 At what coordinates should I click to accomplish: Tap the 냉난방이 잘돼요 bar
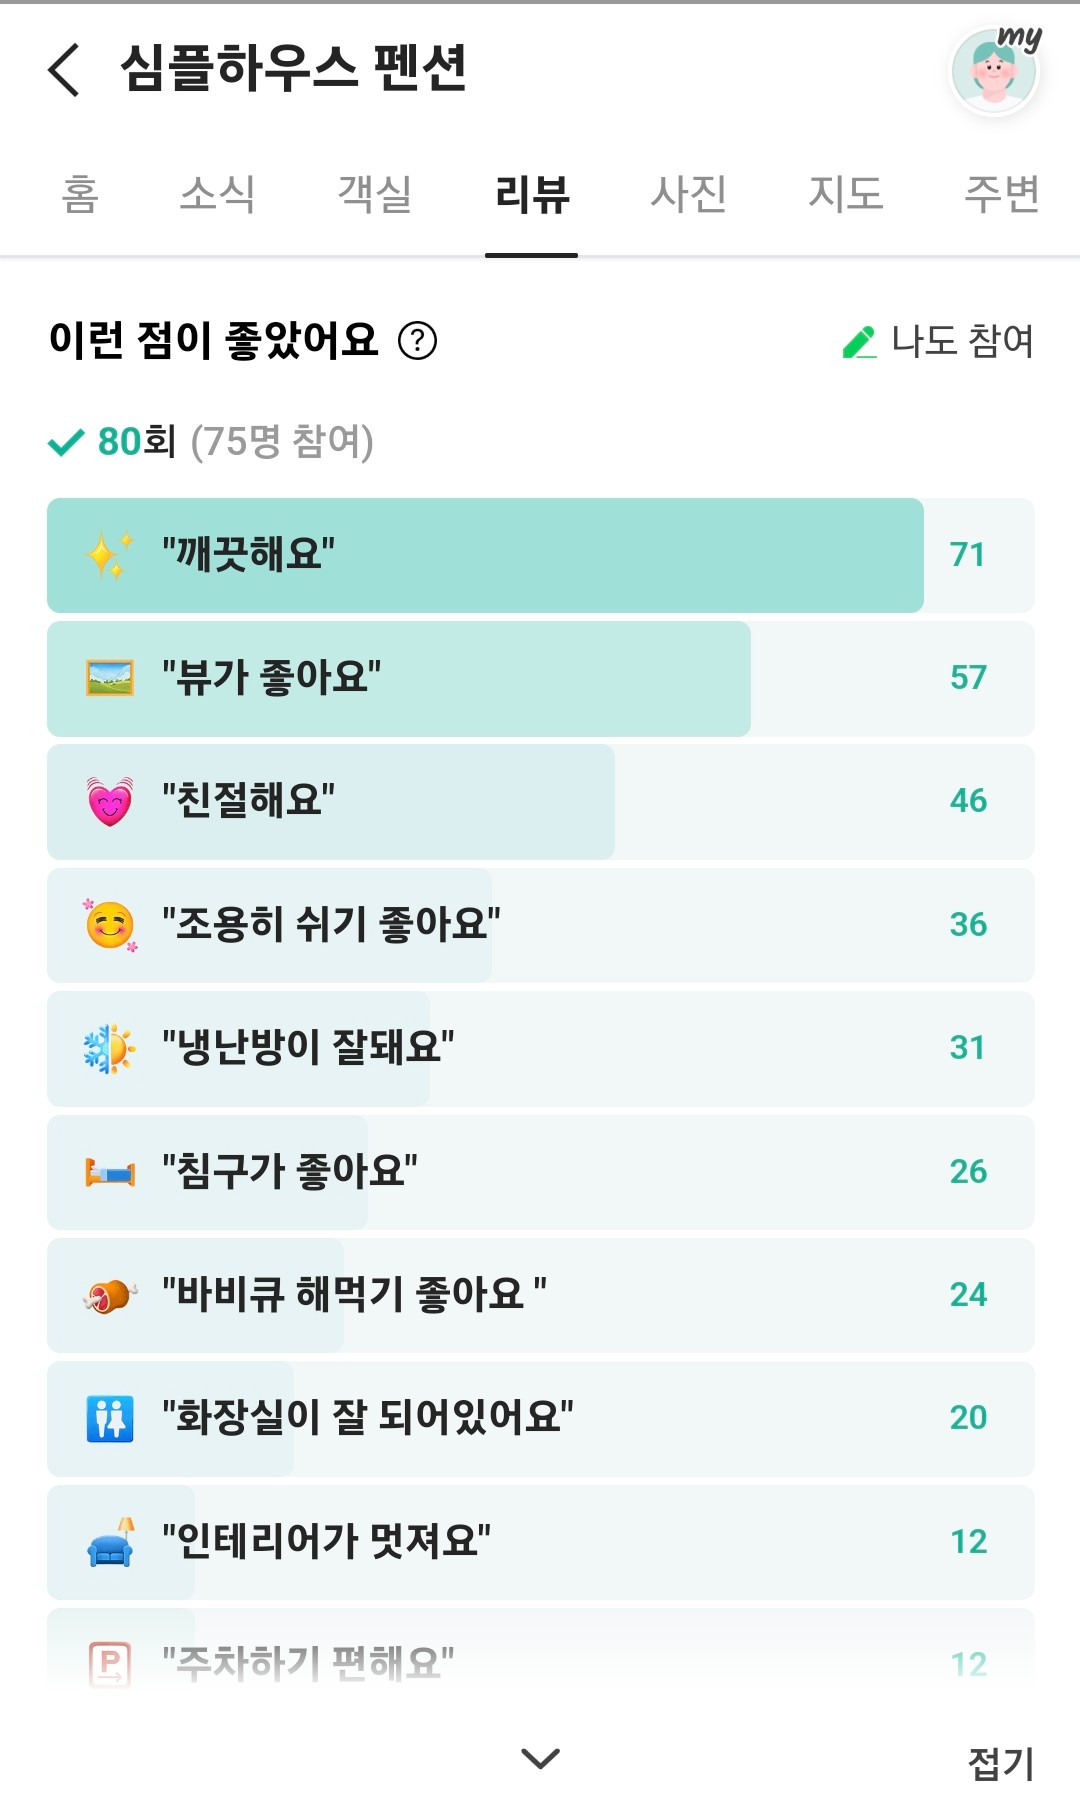tap(540, 1048)
